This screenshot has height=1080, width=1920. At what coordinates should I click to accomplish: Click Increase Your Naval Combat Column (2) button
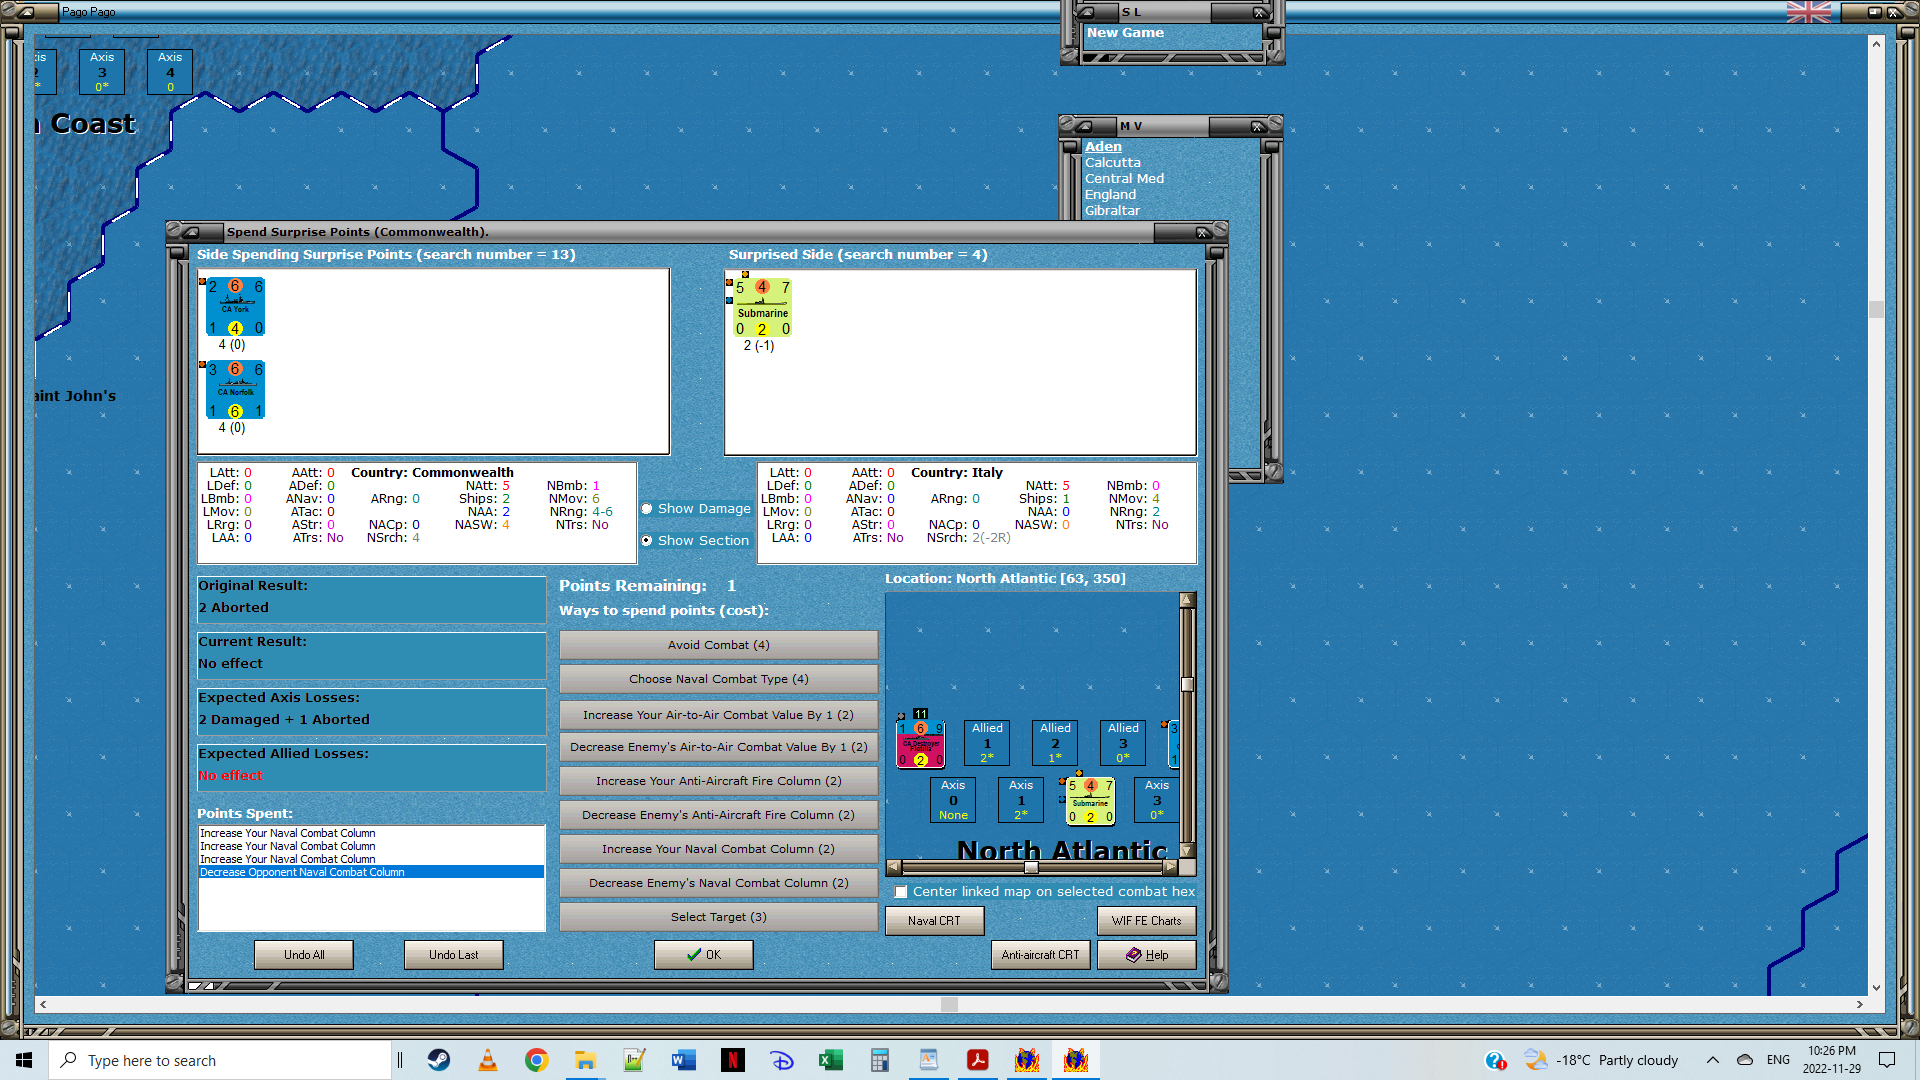pos(718,849)
